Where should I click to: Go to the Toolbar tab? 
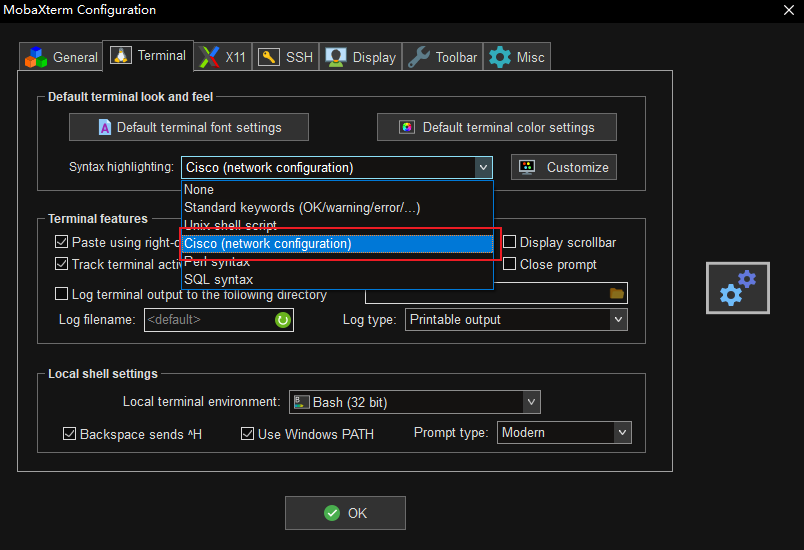click(443, 57)
